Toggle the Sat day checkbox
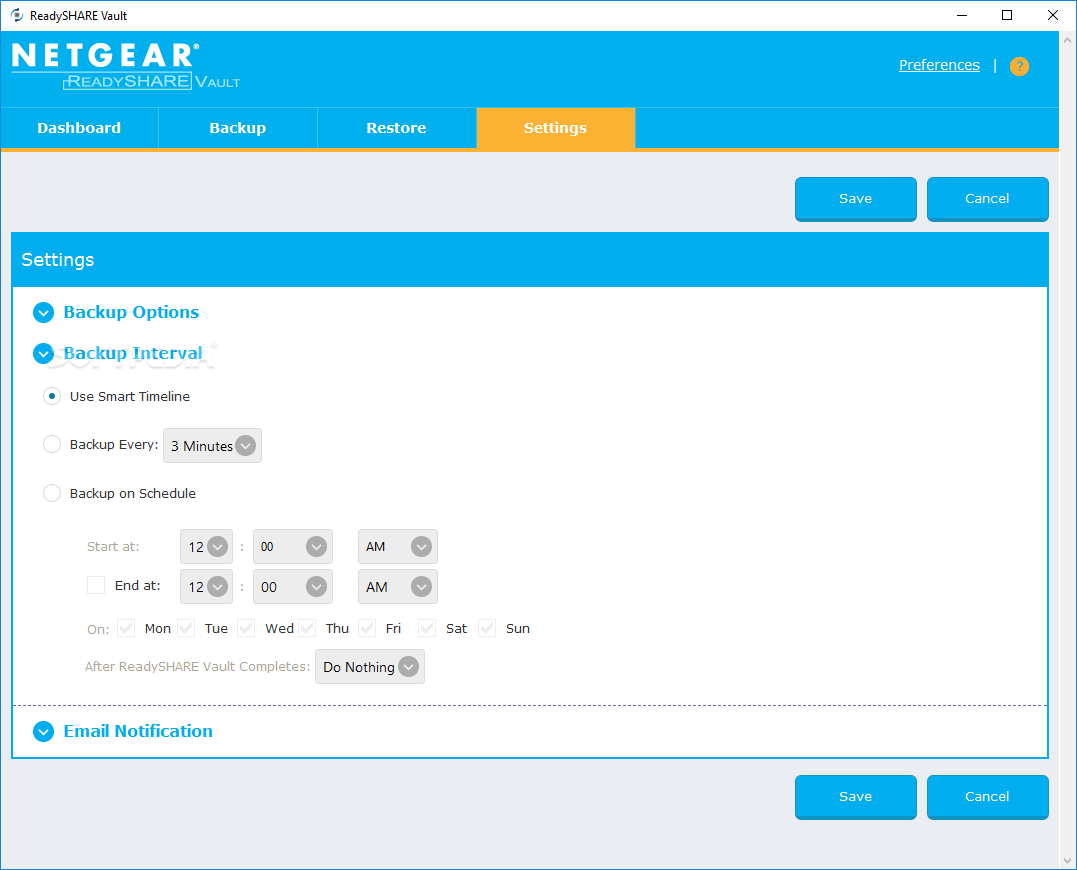Viewport: 1077px width, 870px height. pyautogui.click(x=427, y=628)
